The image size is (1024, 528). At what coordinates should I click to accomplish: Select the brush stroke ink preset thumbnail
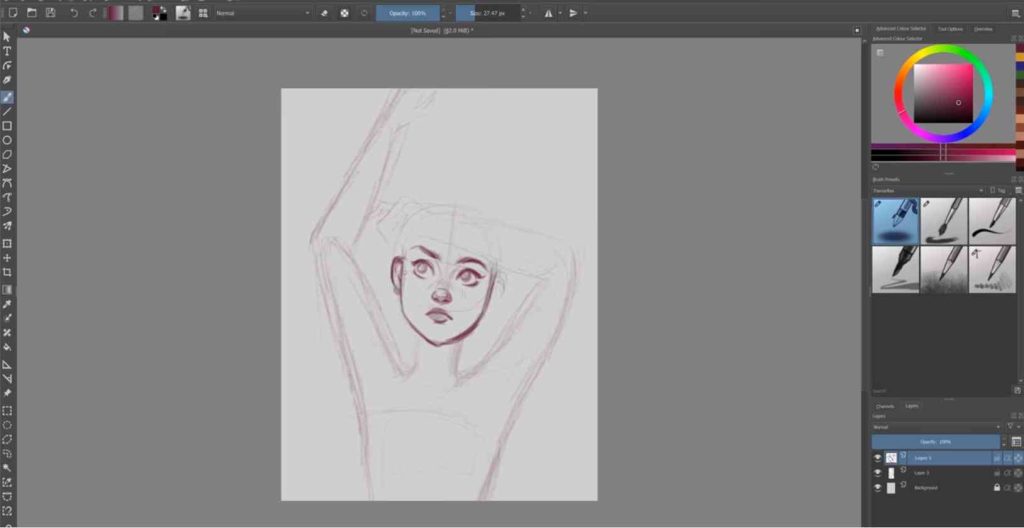pos(992,221)
